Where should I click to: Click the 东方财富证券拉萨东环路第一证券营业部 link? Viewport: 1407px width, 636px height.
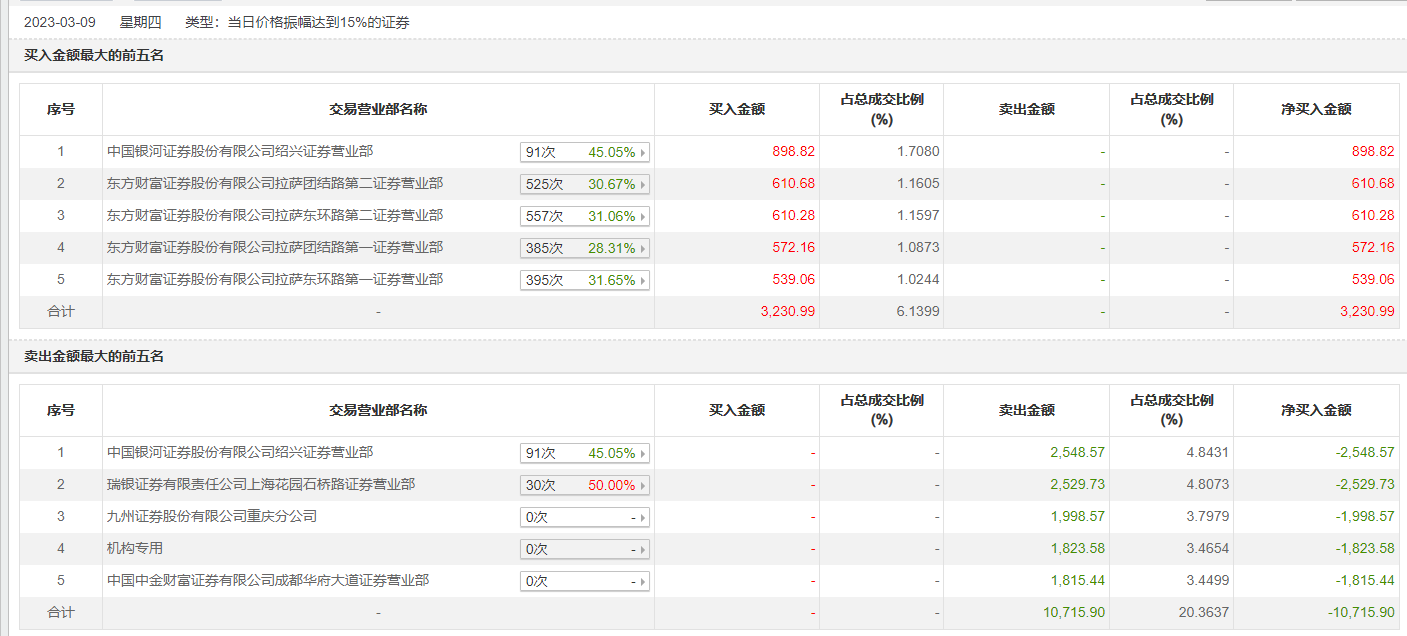tap(275, 279)
